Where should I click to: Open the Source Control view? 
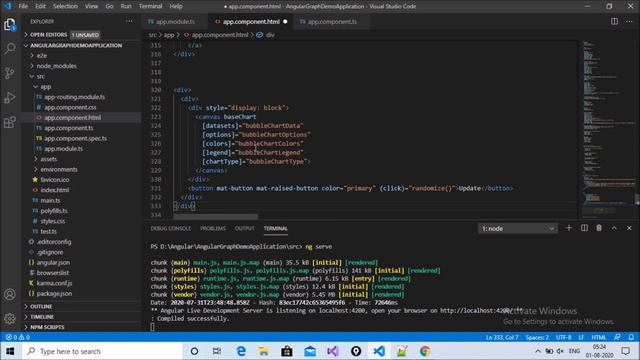pyautogui.click(x=10, y=73)
